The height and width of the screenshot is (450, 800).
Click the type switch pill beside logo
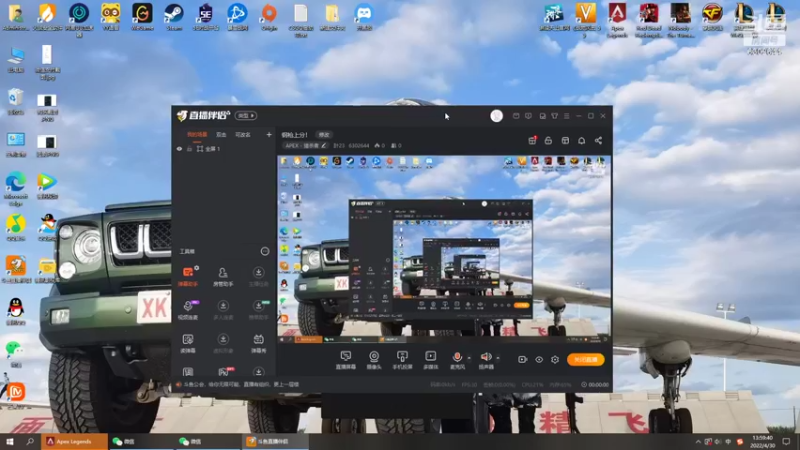tap(245, 116)
